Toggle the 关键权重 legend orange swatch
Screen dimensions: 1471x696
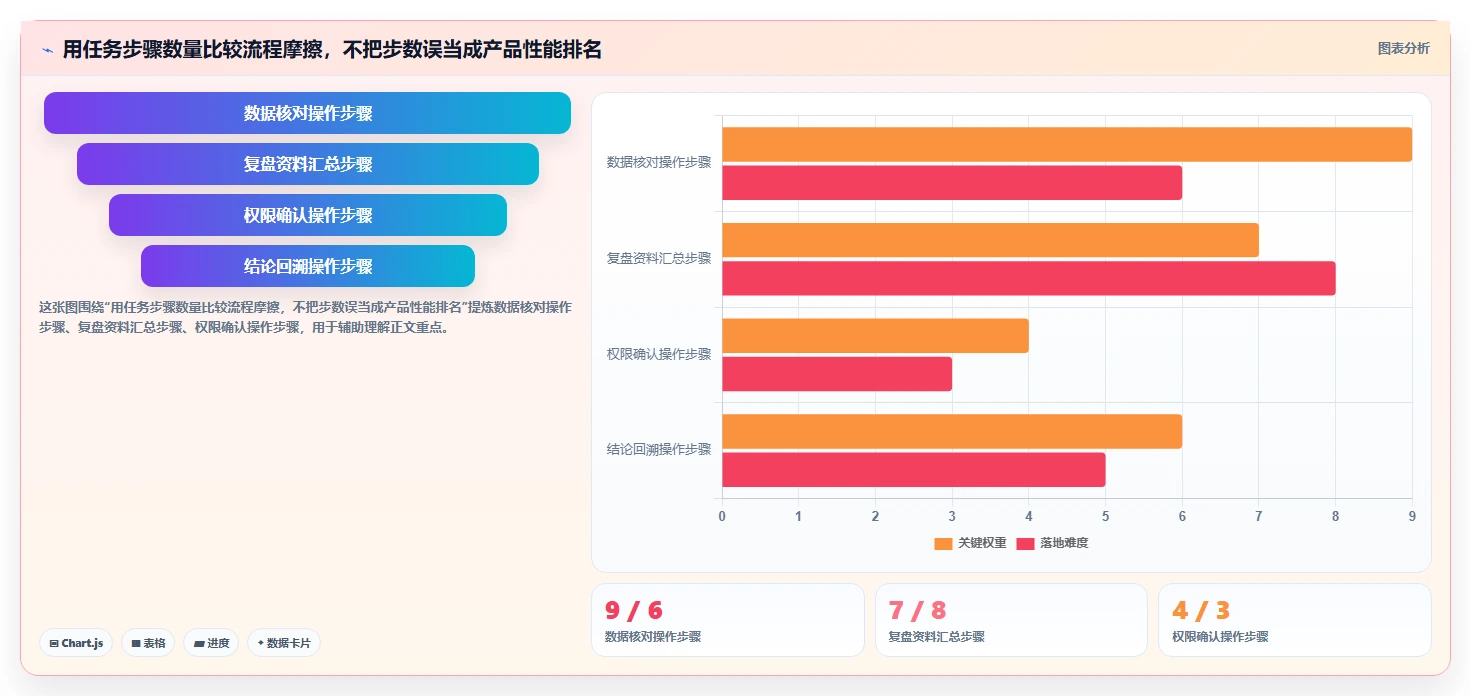pyautogui.click(x=943, y=543)
